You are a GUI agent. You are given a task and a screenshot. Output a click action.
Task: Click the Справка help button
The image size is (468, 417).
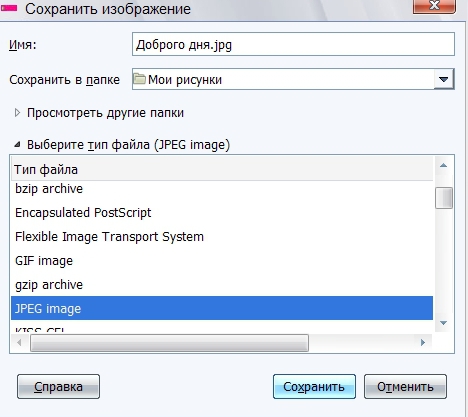tap(58, 387)
